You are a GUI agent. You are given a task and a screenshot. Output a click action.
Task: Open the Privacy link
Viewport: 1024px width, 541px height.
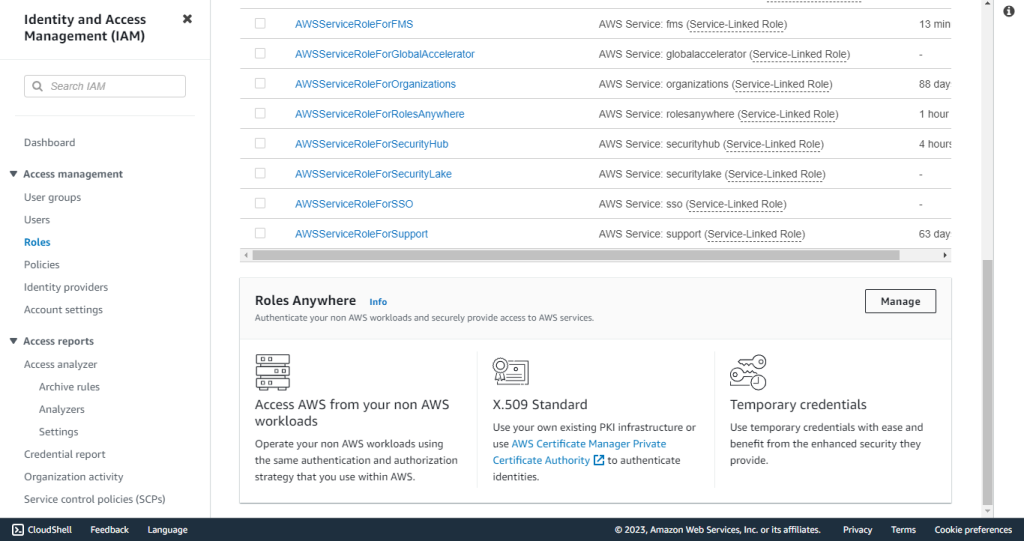click(x=857, y=530)
